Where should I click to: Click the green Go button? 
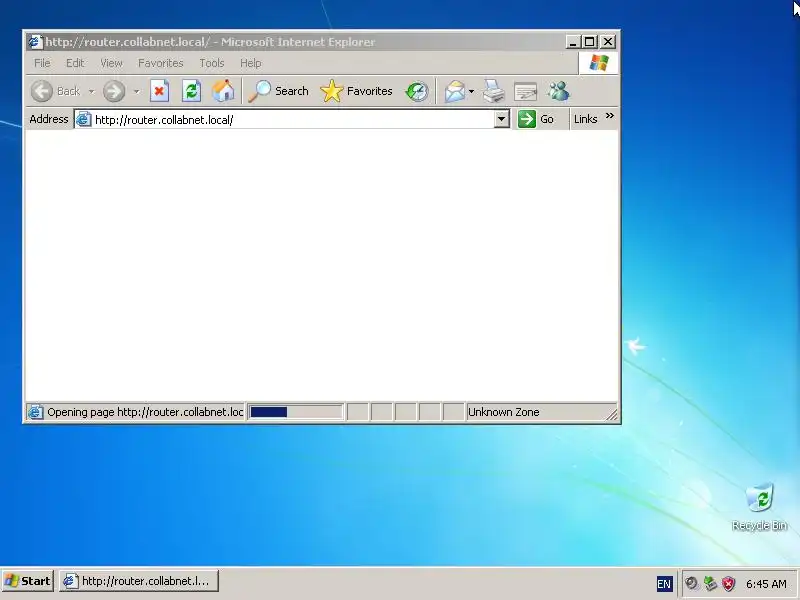coord(536,119)
